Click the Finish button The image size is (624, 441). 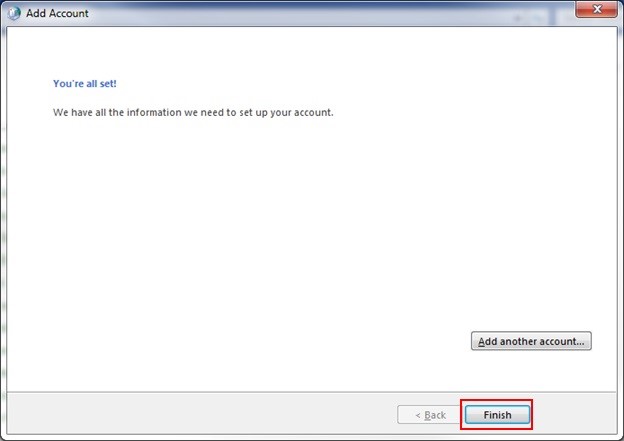point(497,415)
